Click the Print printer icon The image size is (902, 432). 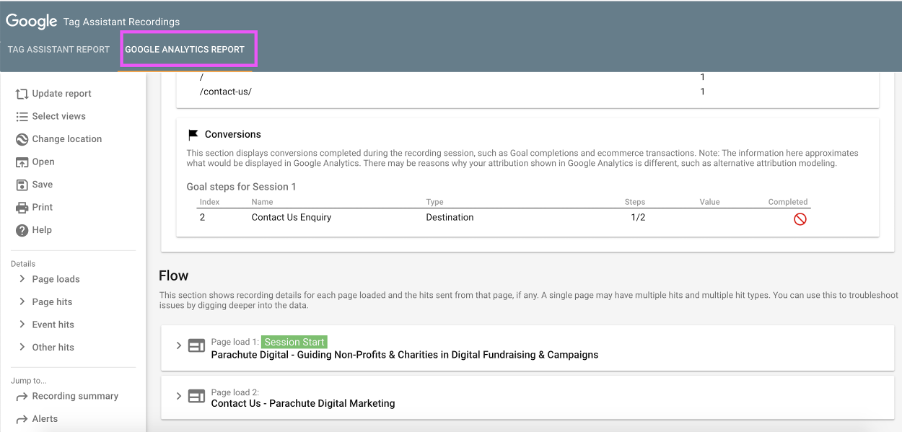22,208
